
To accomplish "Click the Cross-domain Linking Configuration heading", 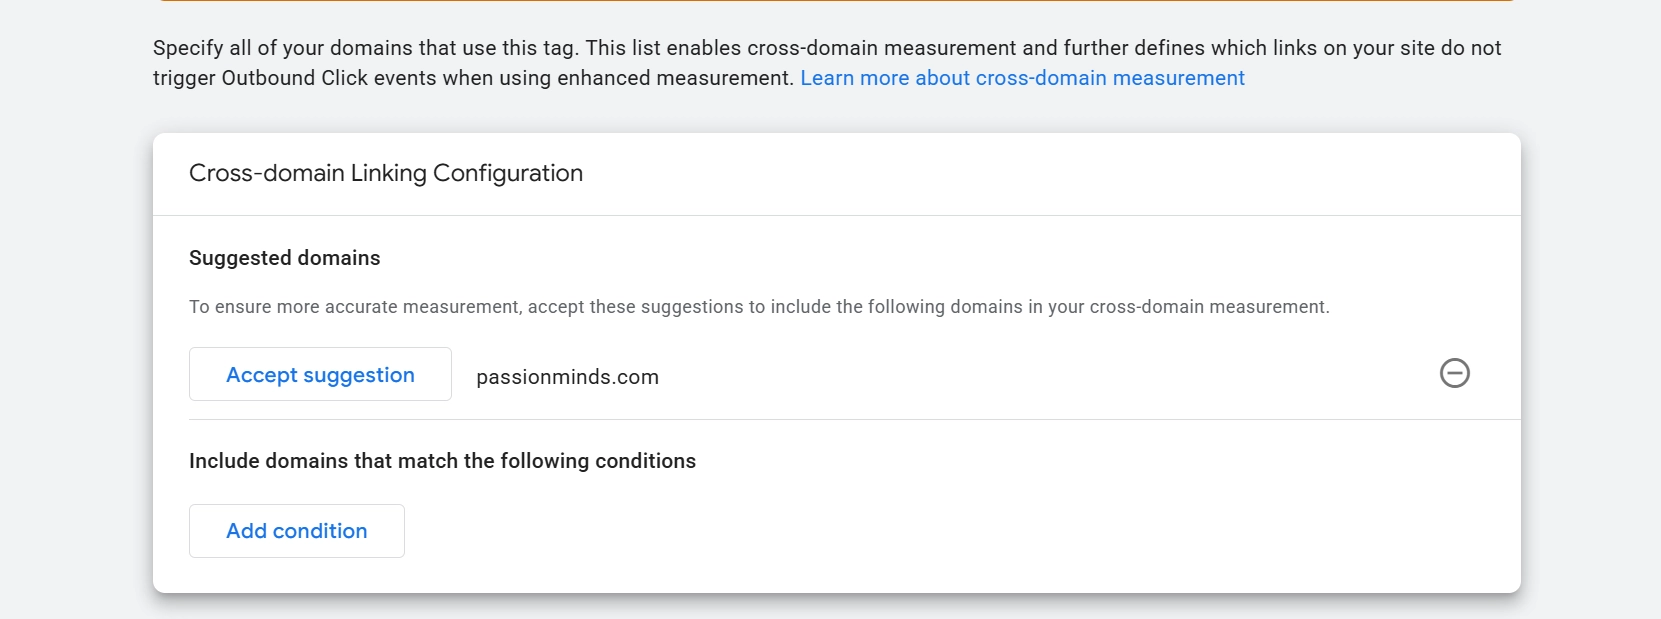I will coord(385,173).
